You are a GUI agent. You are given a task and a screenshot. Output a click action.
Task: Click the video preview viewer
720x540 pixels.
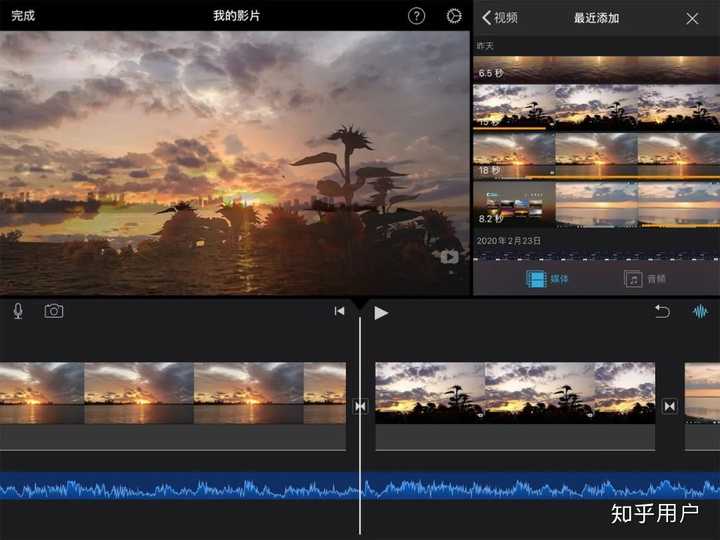click(x=235, y=163)
